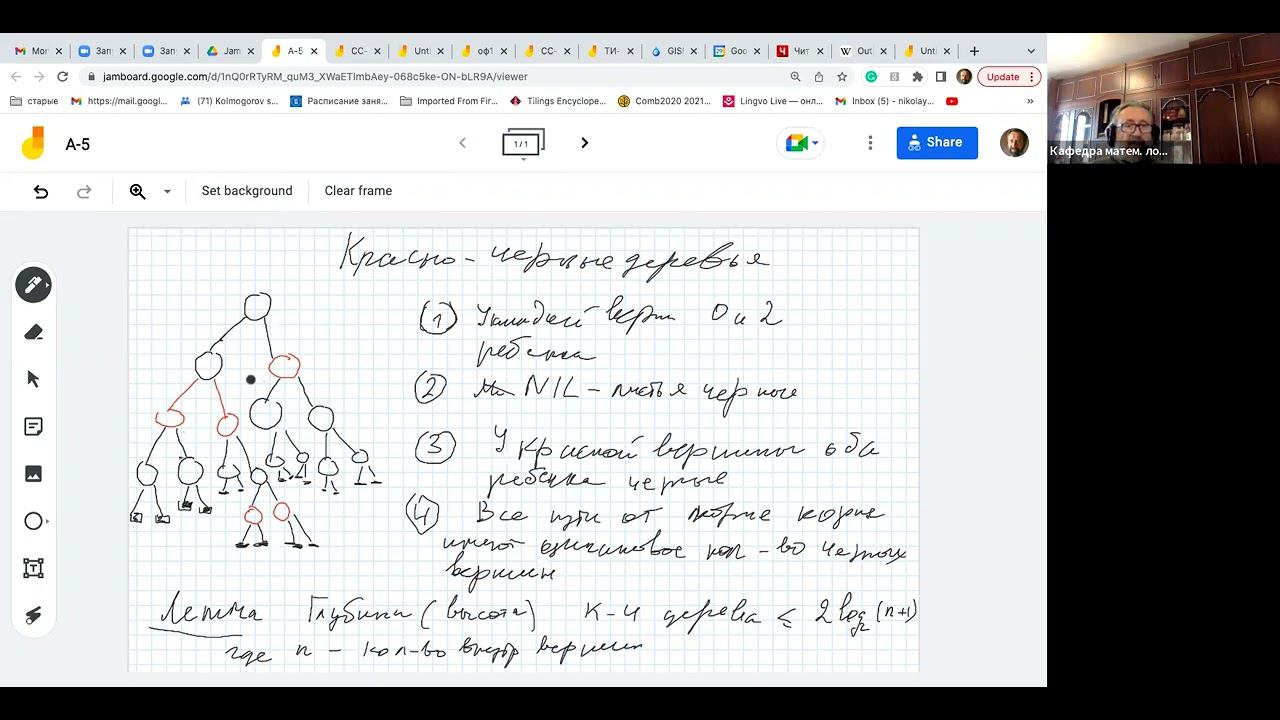Choose the Select arrow tool
Viewport: 1280px width, 720px height.
coord(33,379)
